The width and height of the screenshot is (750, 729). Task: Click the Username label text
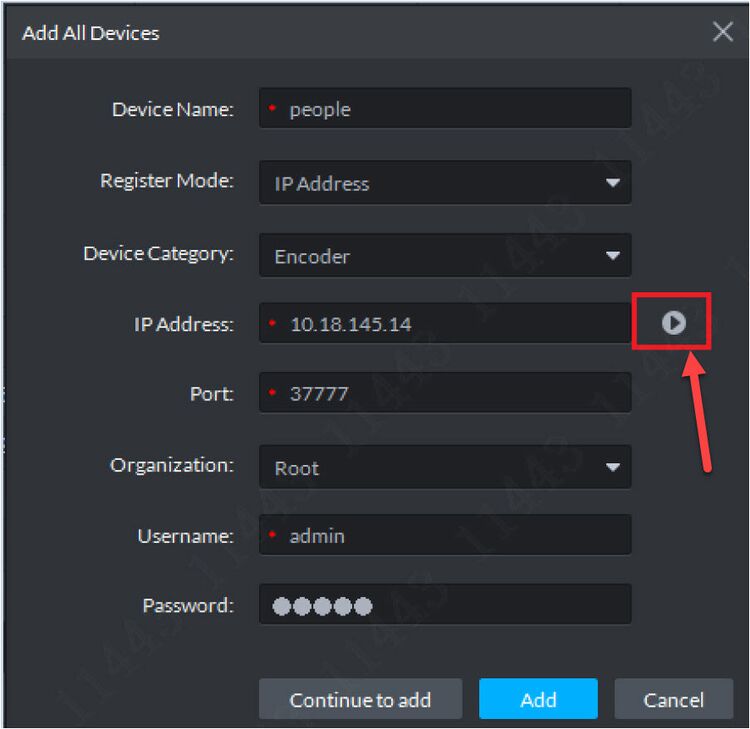pos(185,536)
